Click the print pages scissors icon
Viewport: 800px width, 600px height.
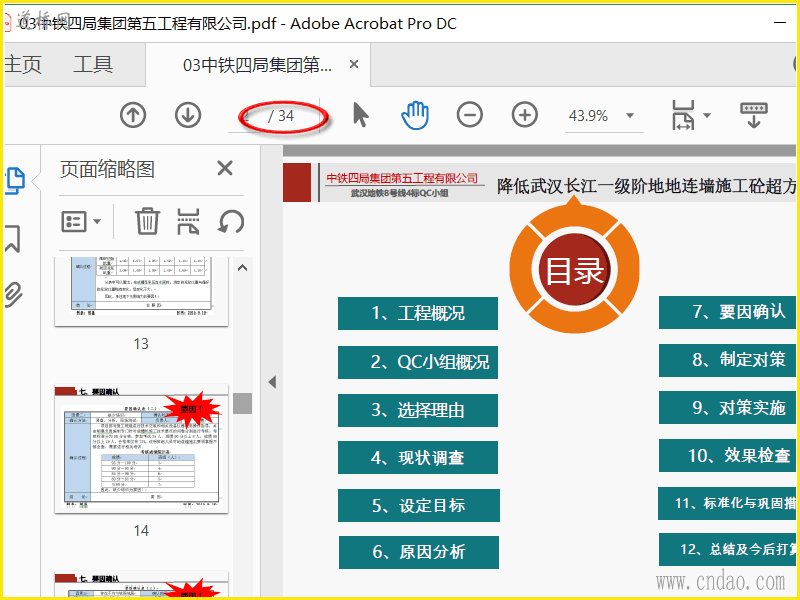point(188,221)
